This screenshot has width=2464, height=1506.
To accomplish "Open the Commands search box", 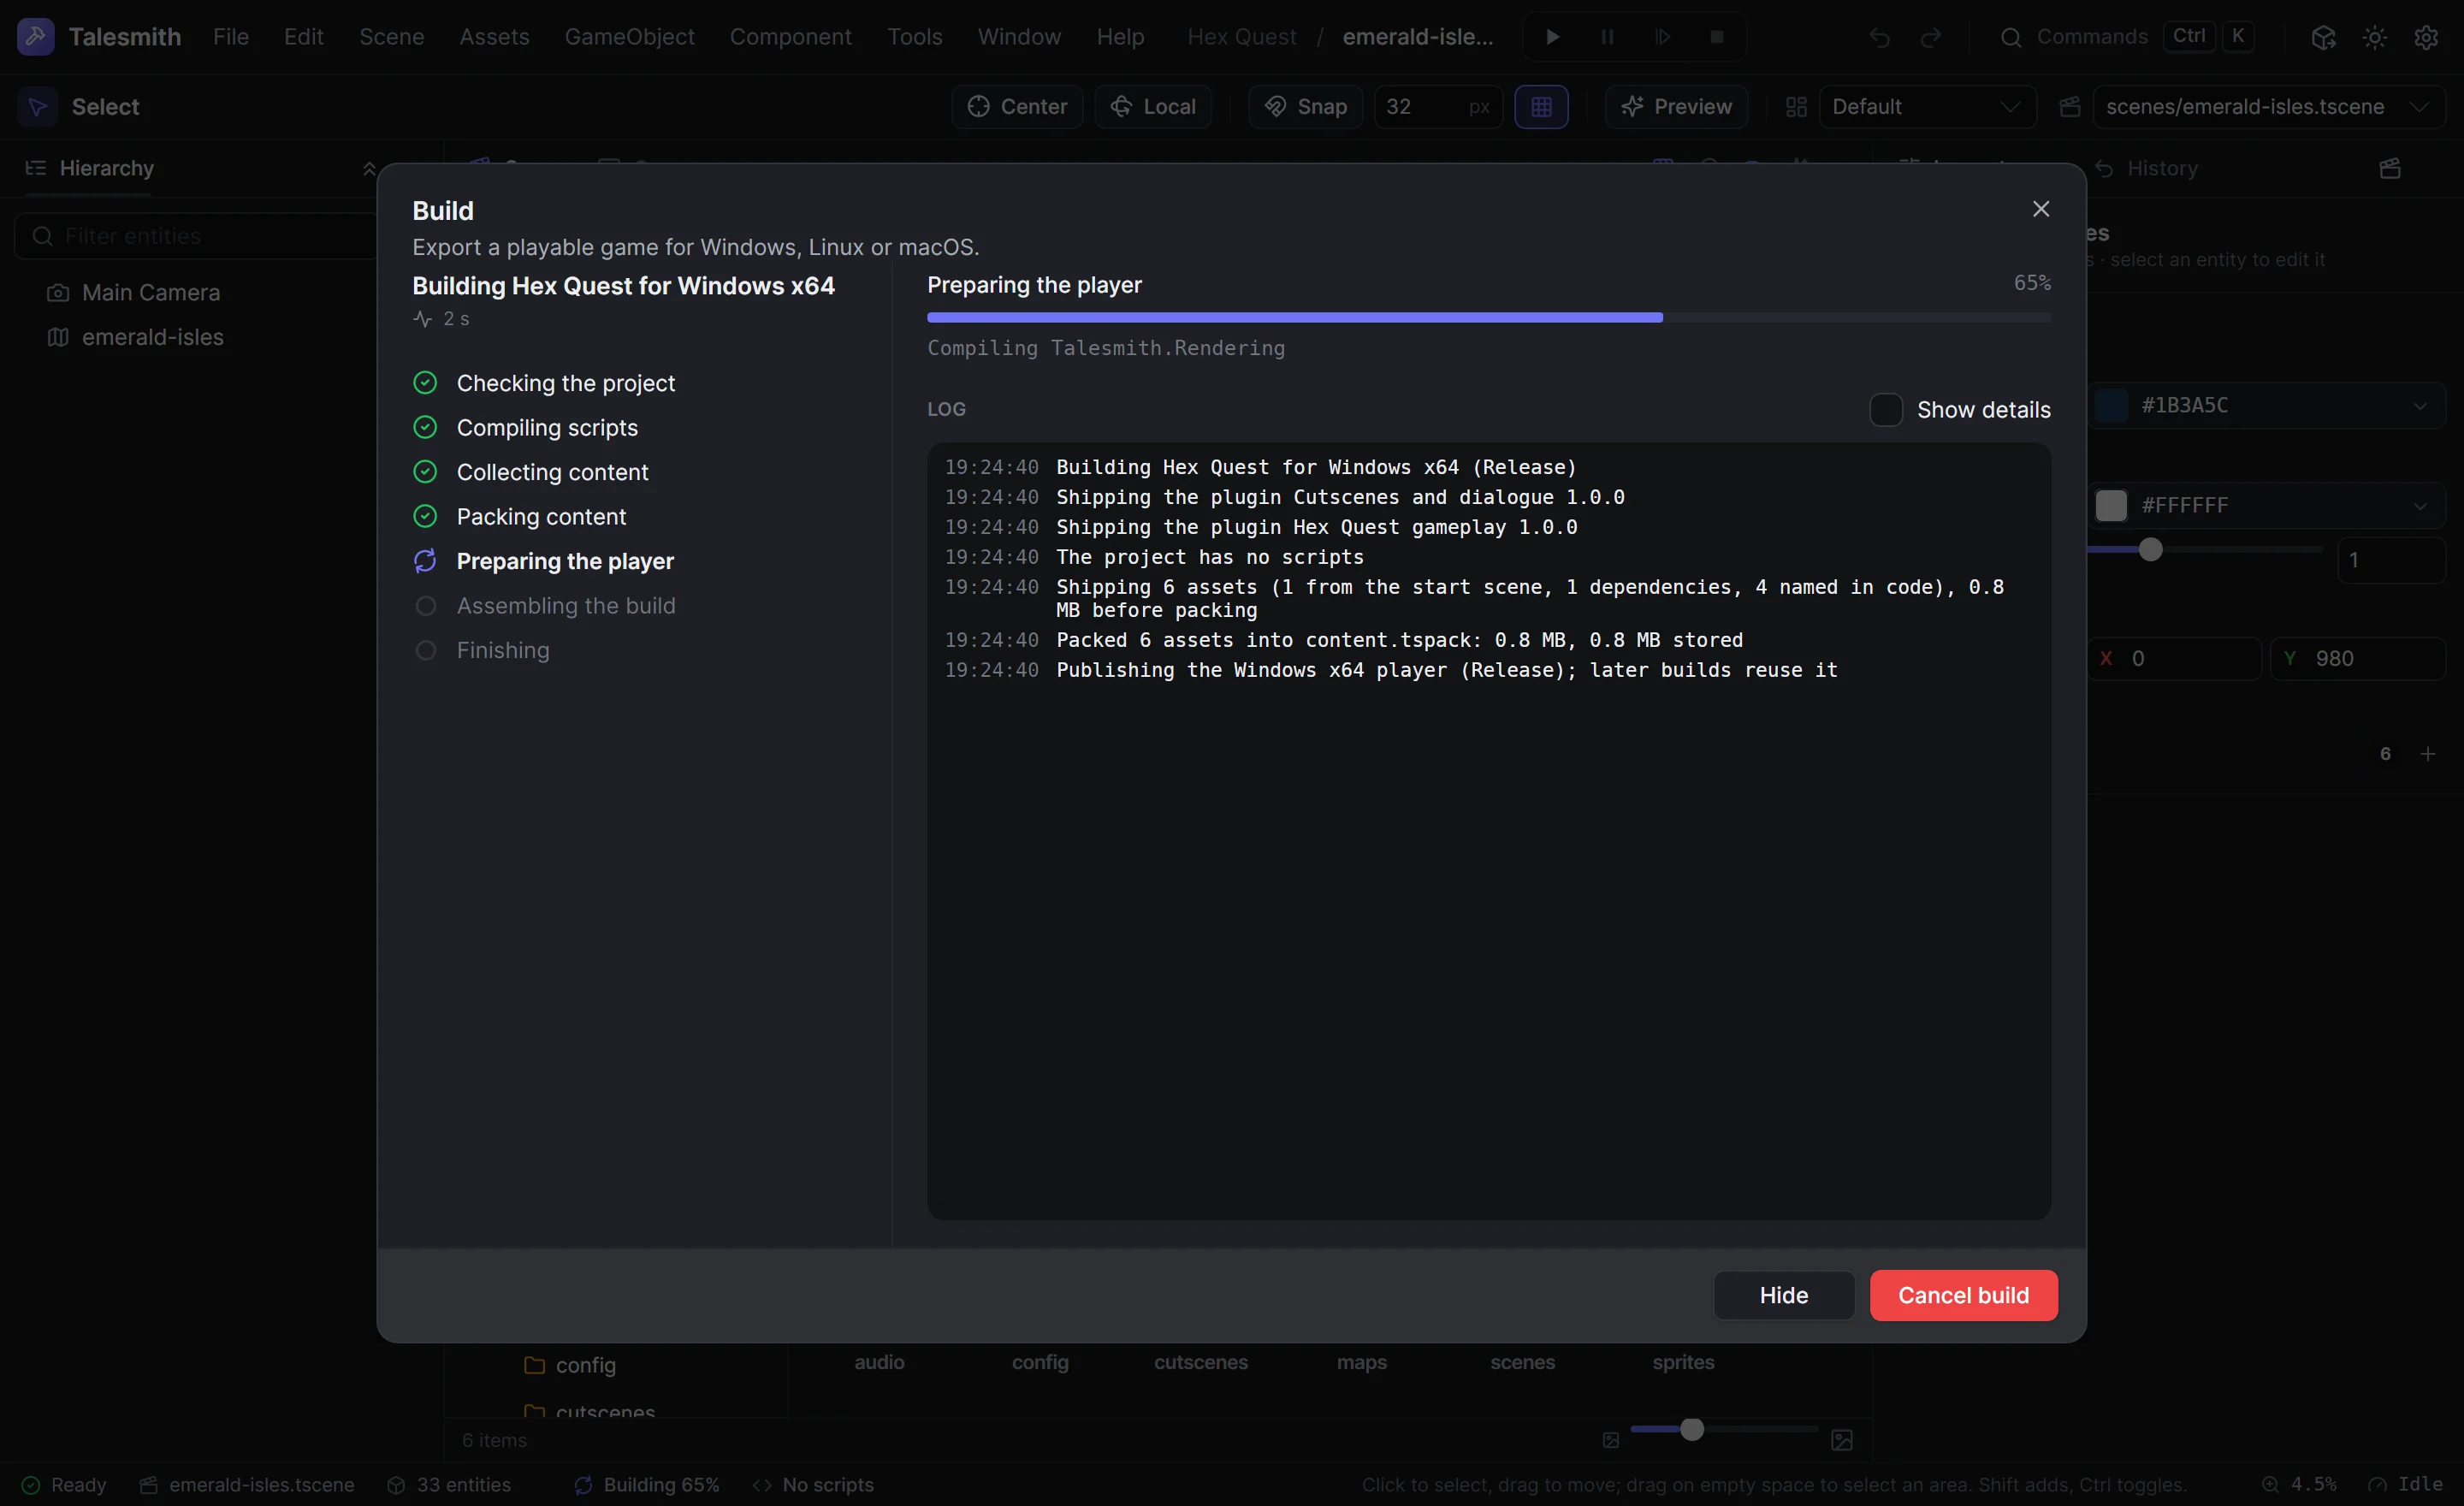I will (x=2127, y=37).
